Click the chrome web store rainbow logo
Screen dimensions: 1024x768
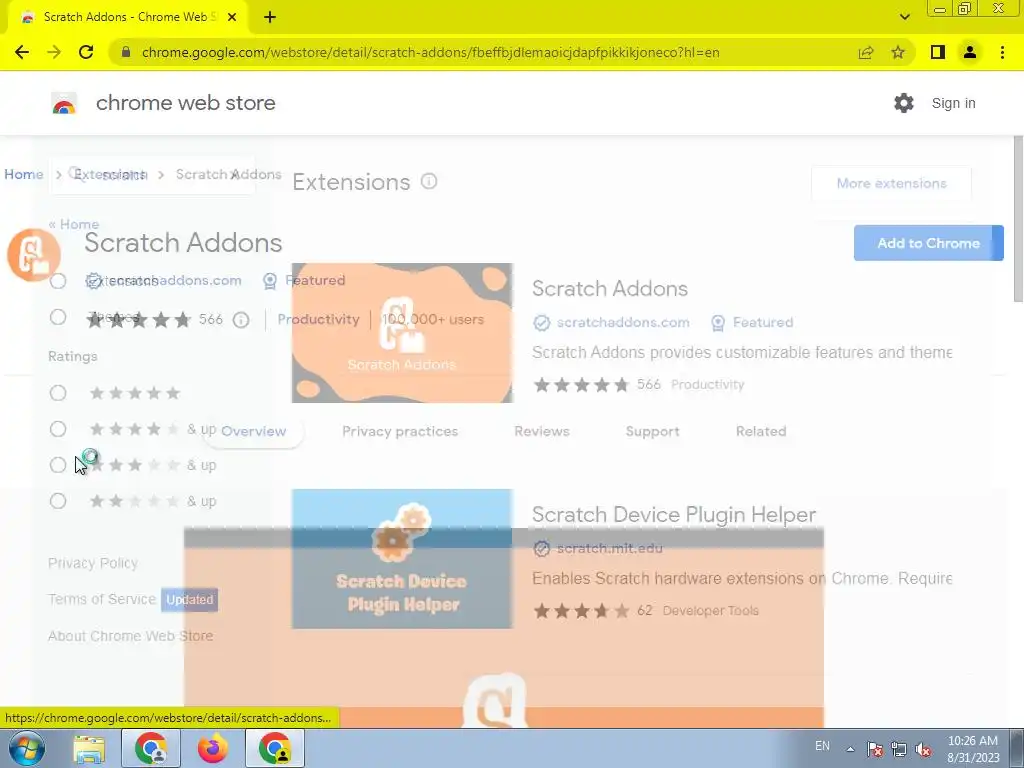(64, 103)
